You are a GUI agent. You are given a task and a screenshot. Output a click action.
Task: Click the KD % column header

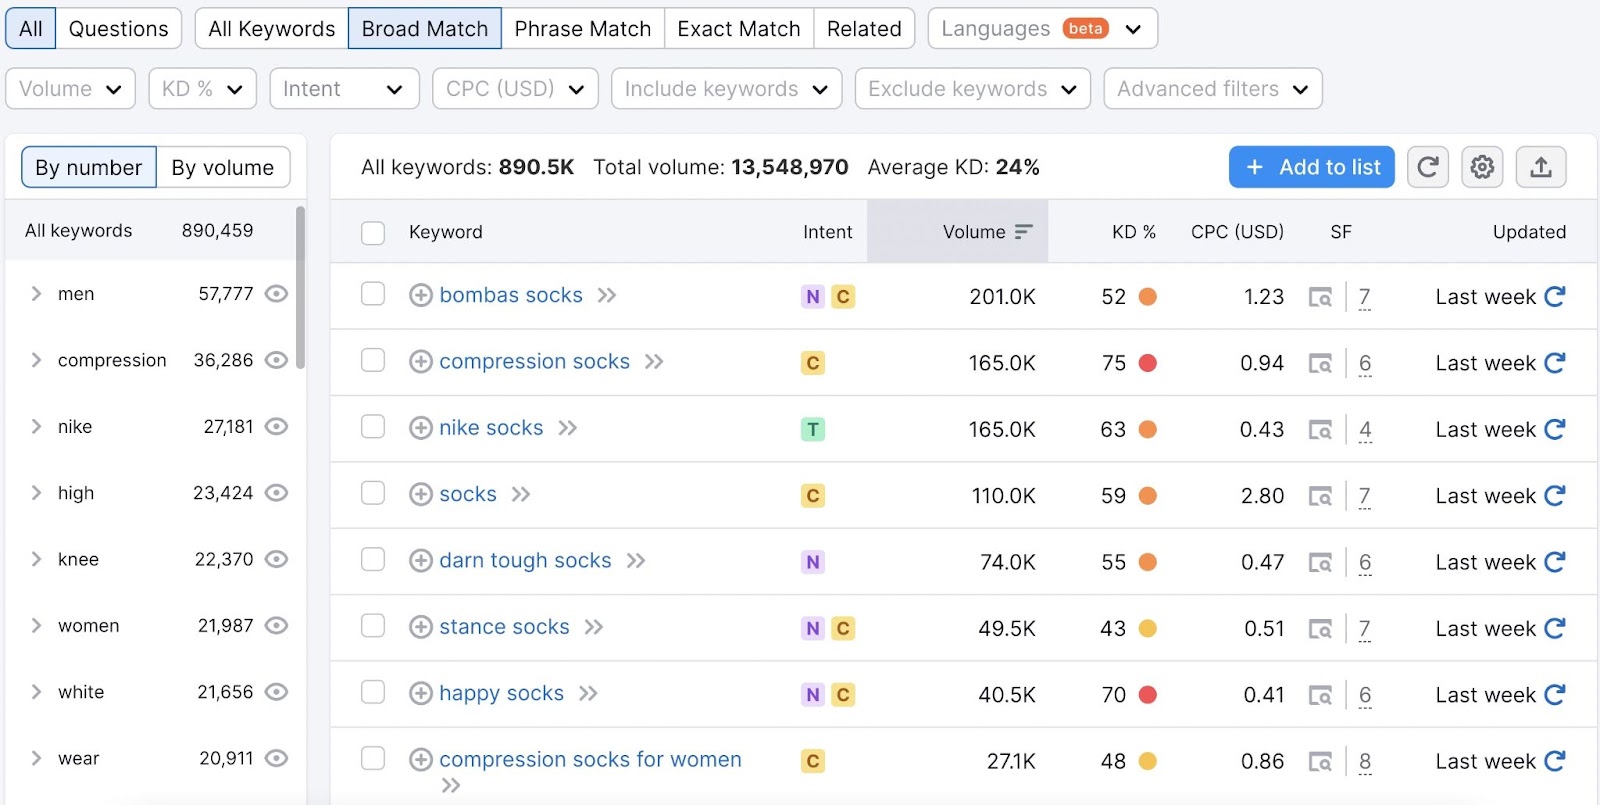pos(1134,232)
